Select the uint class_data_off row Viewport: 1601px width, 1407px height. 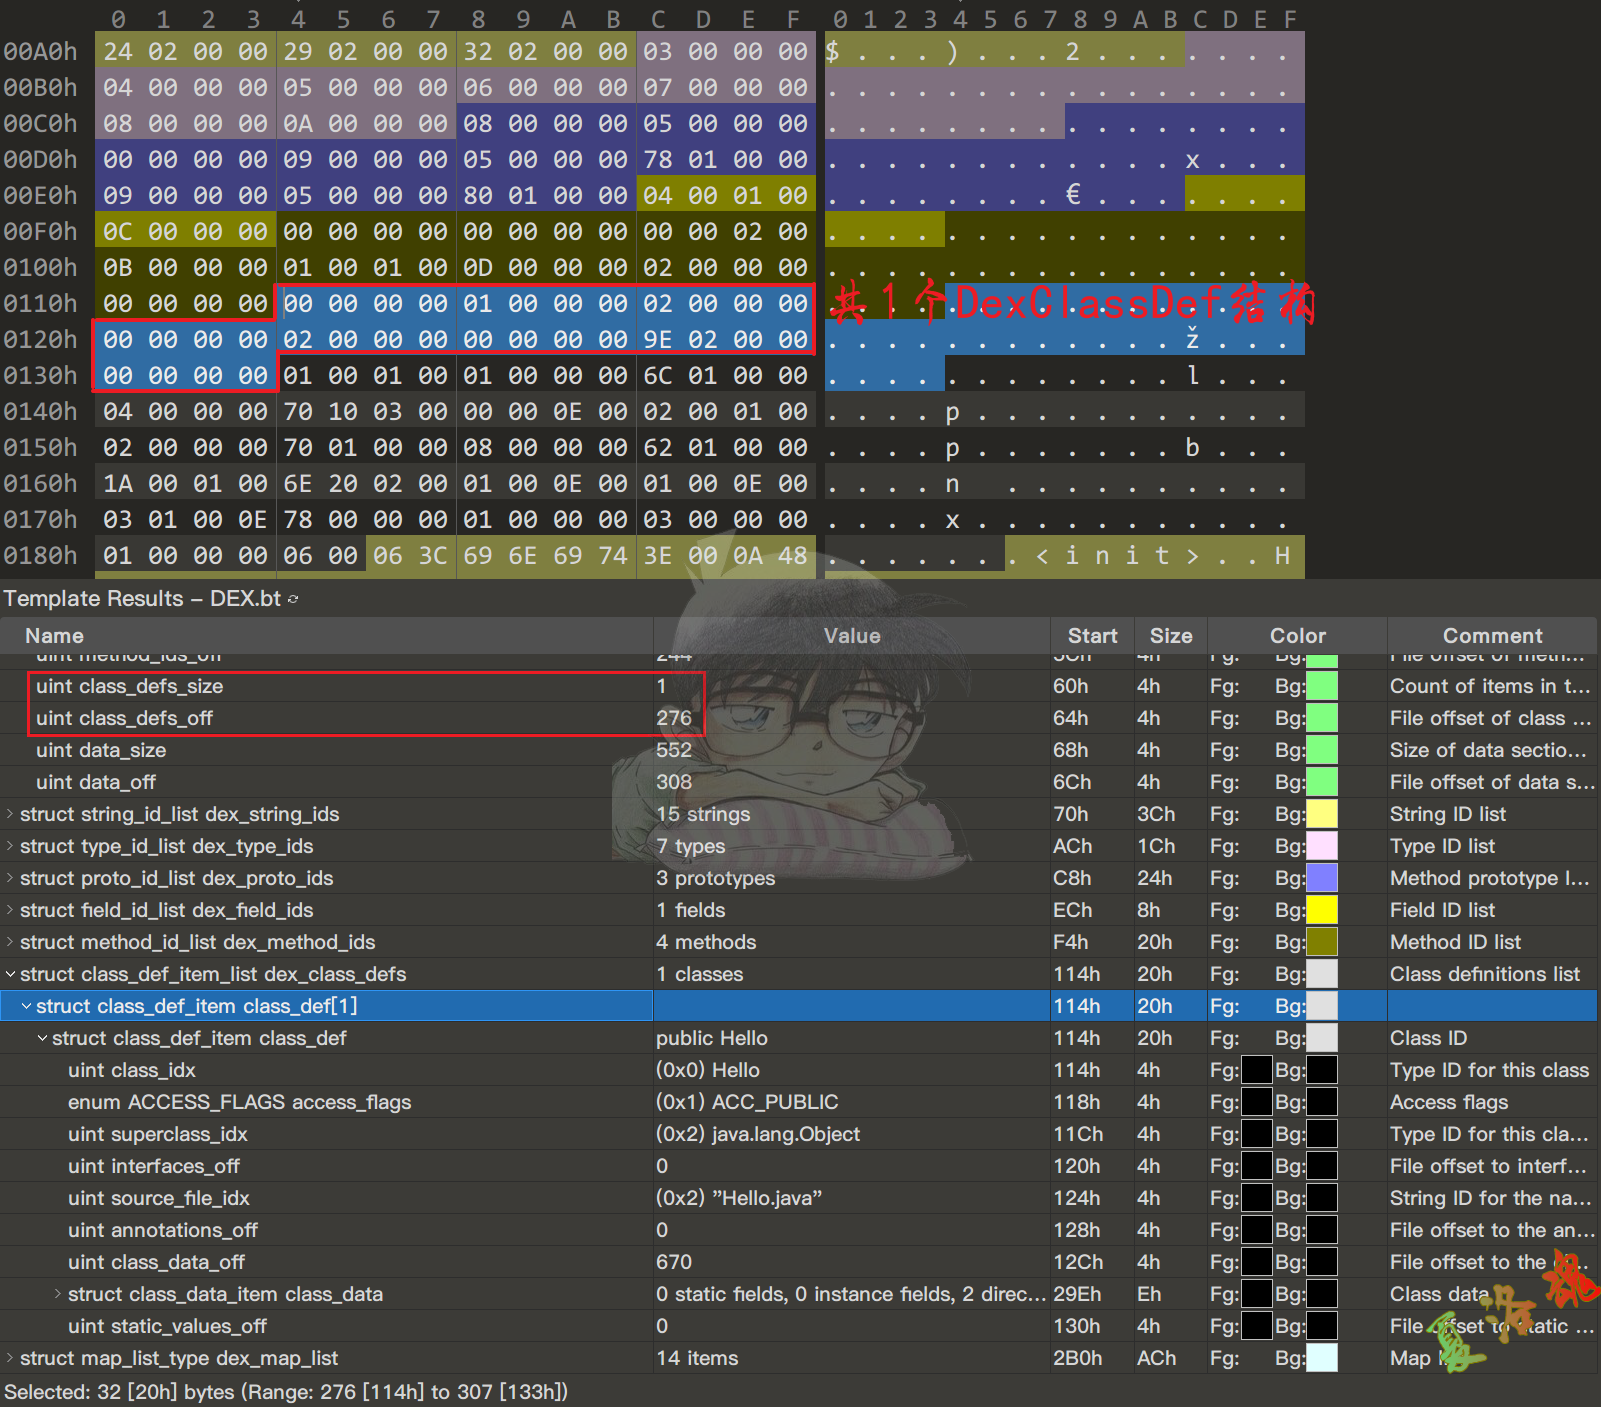(x=156, y=1262)
